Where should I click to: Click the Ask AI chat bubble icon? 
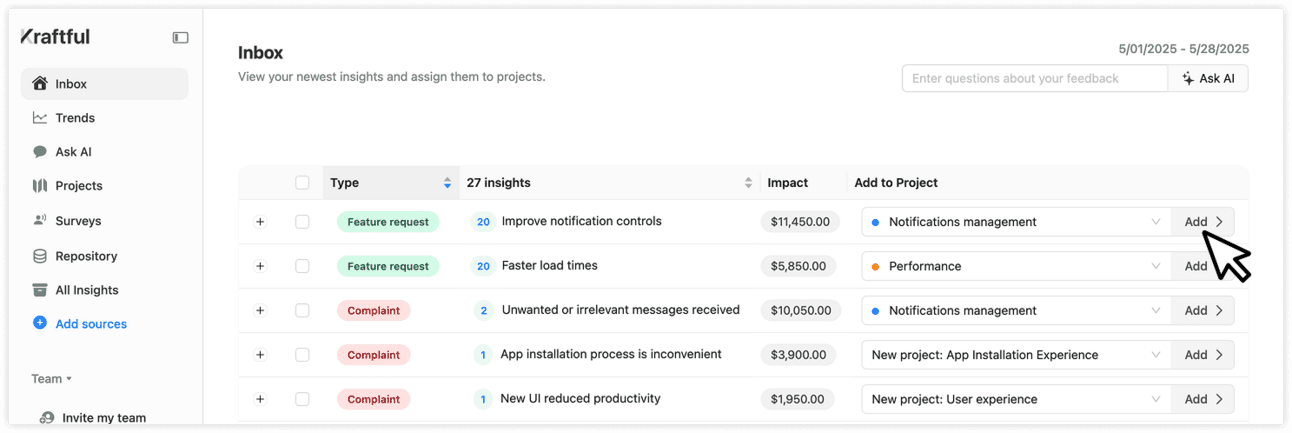40,152
